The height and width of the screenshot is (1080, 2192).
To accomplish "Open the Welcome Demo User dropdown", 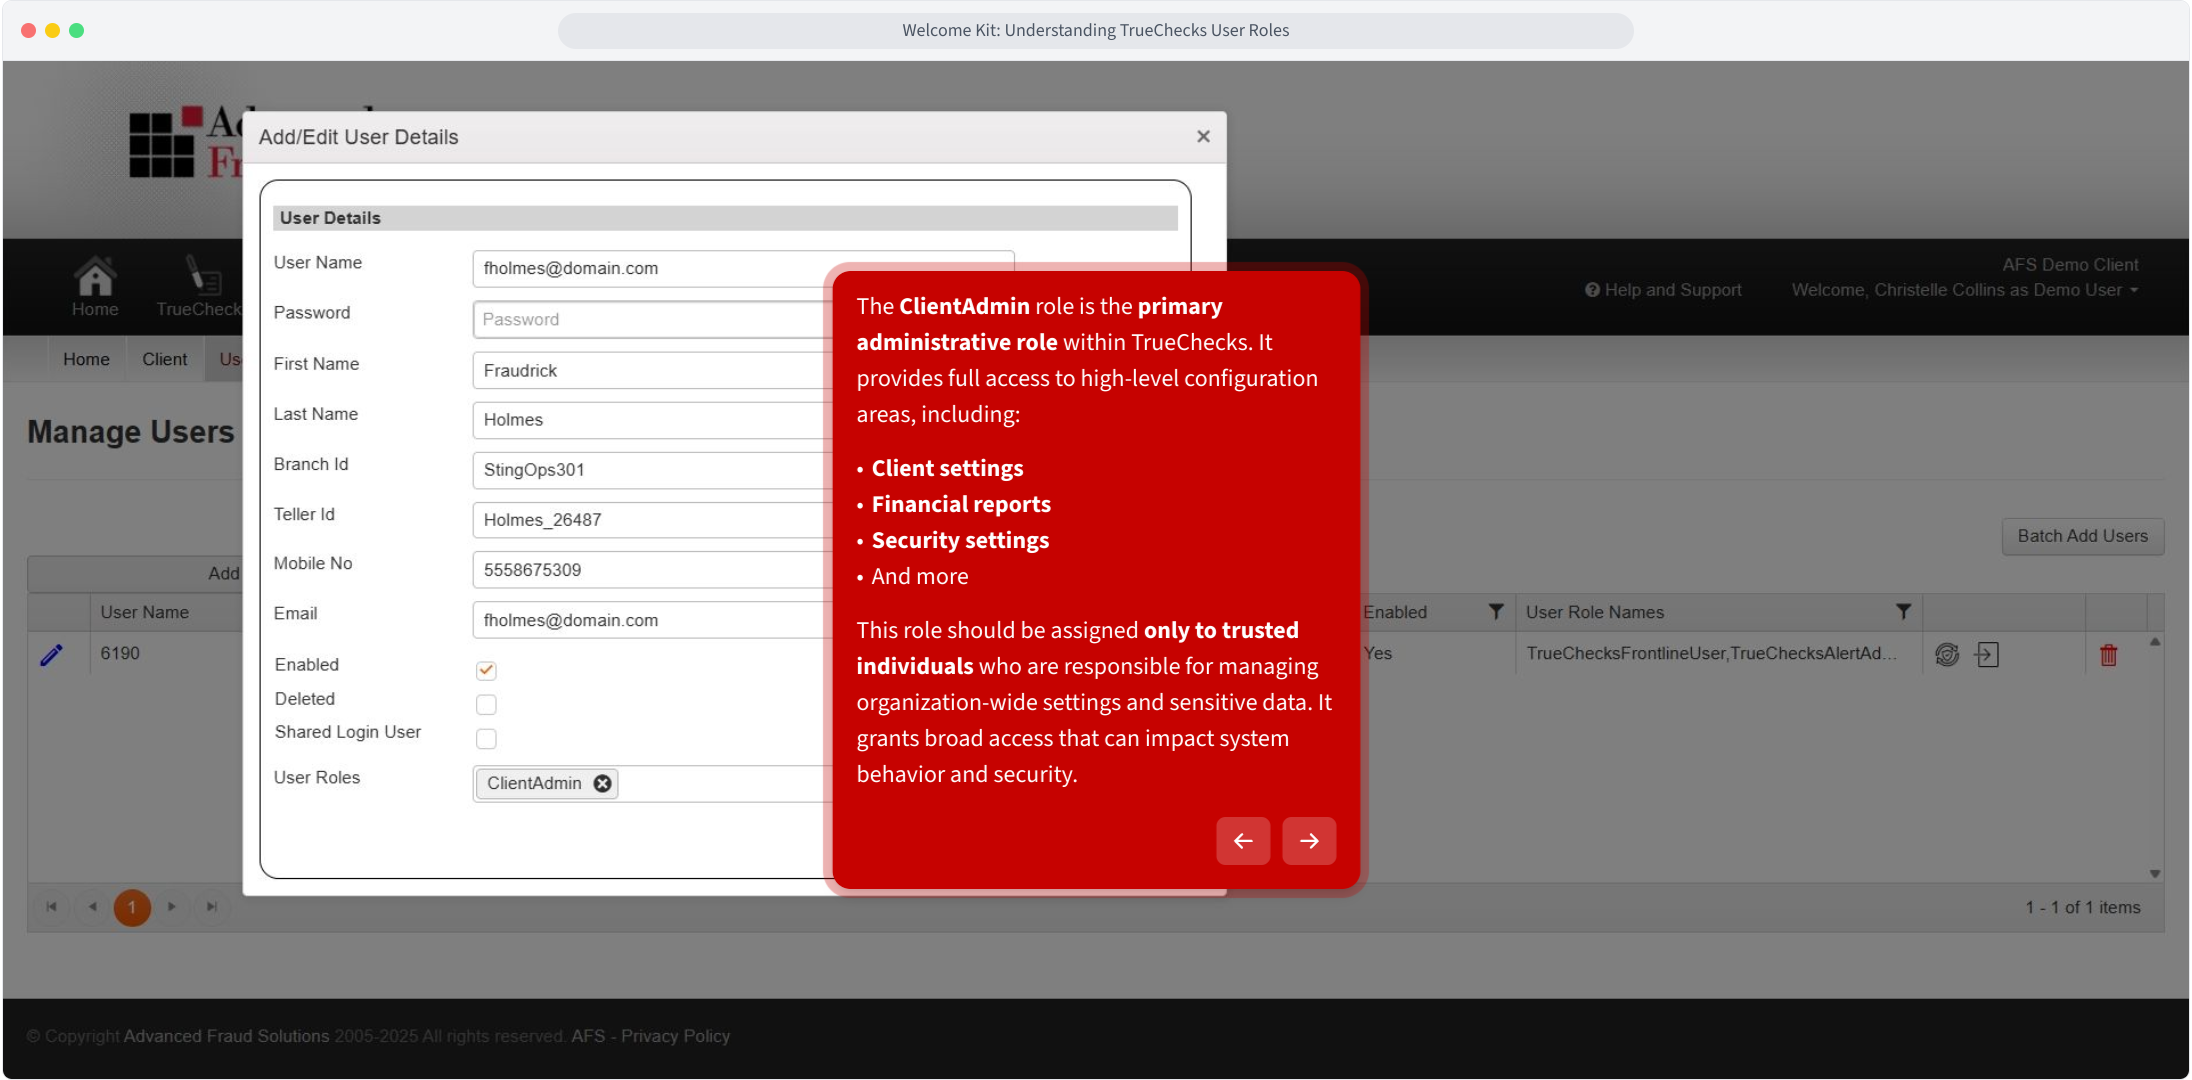I will 1964,290.
